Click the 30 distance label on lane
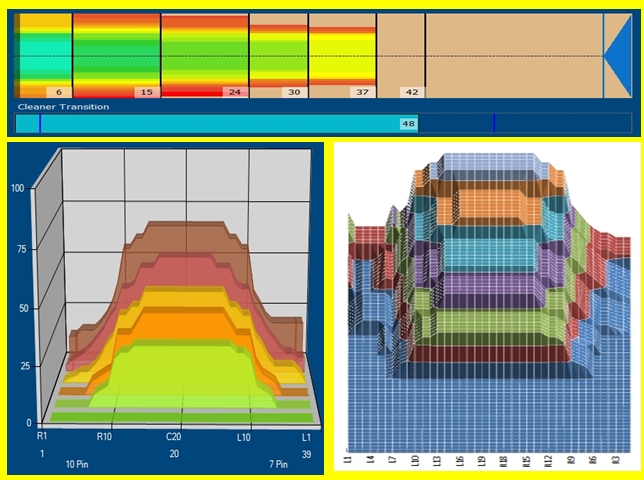 294,91
